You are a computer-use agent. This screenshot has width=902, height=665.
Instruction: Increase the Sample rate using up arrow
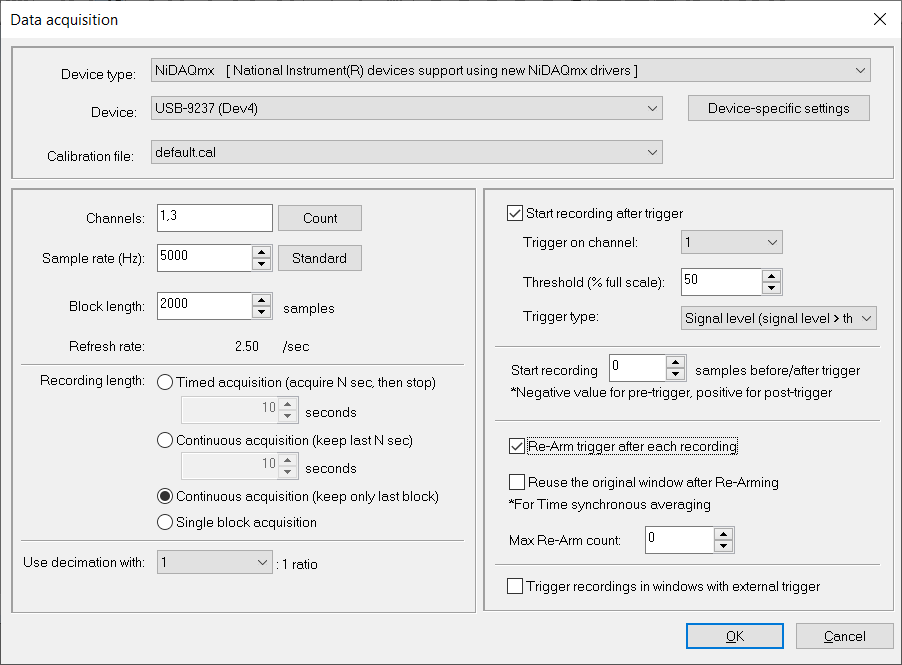pos(262,252)
